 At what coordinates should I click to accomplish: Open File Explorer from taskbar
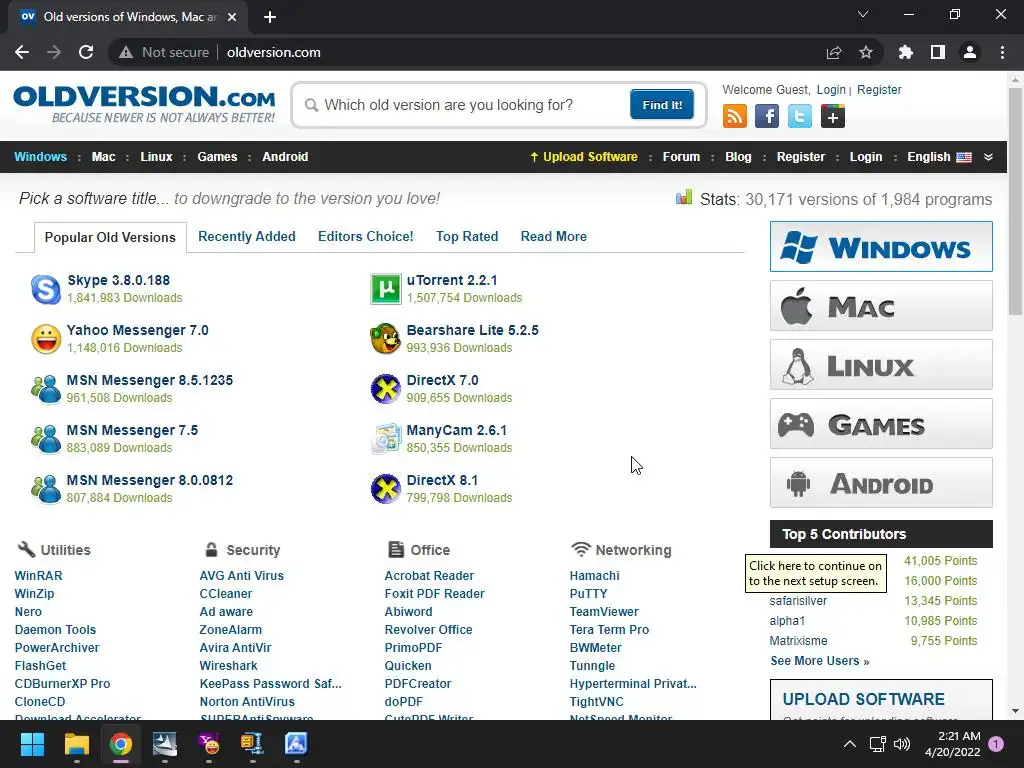(76, 744)
